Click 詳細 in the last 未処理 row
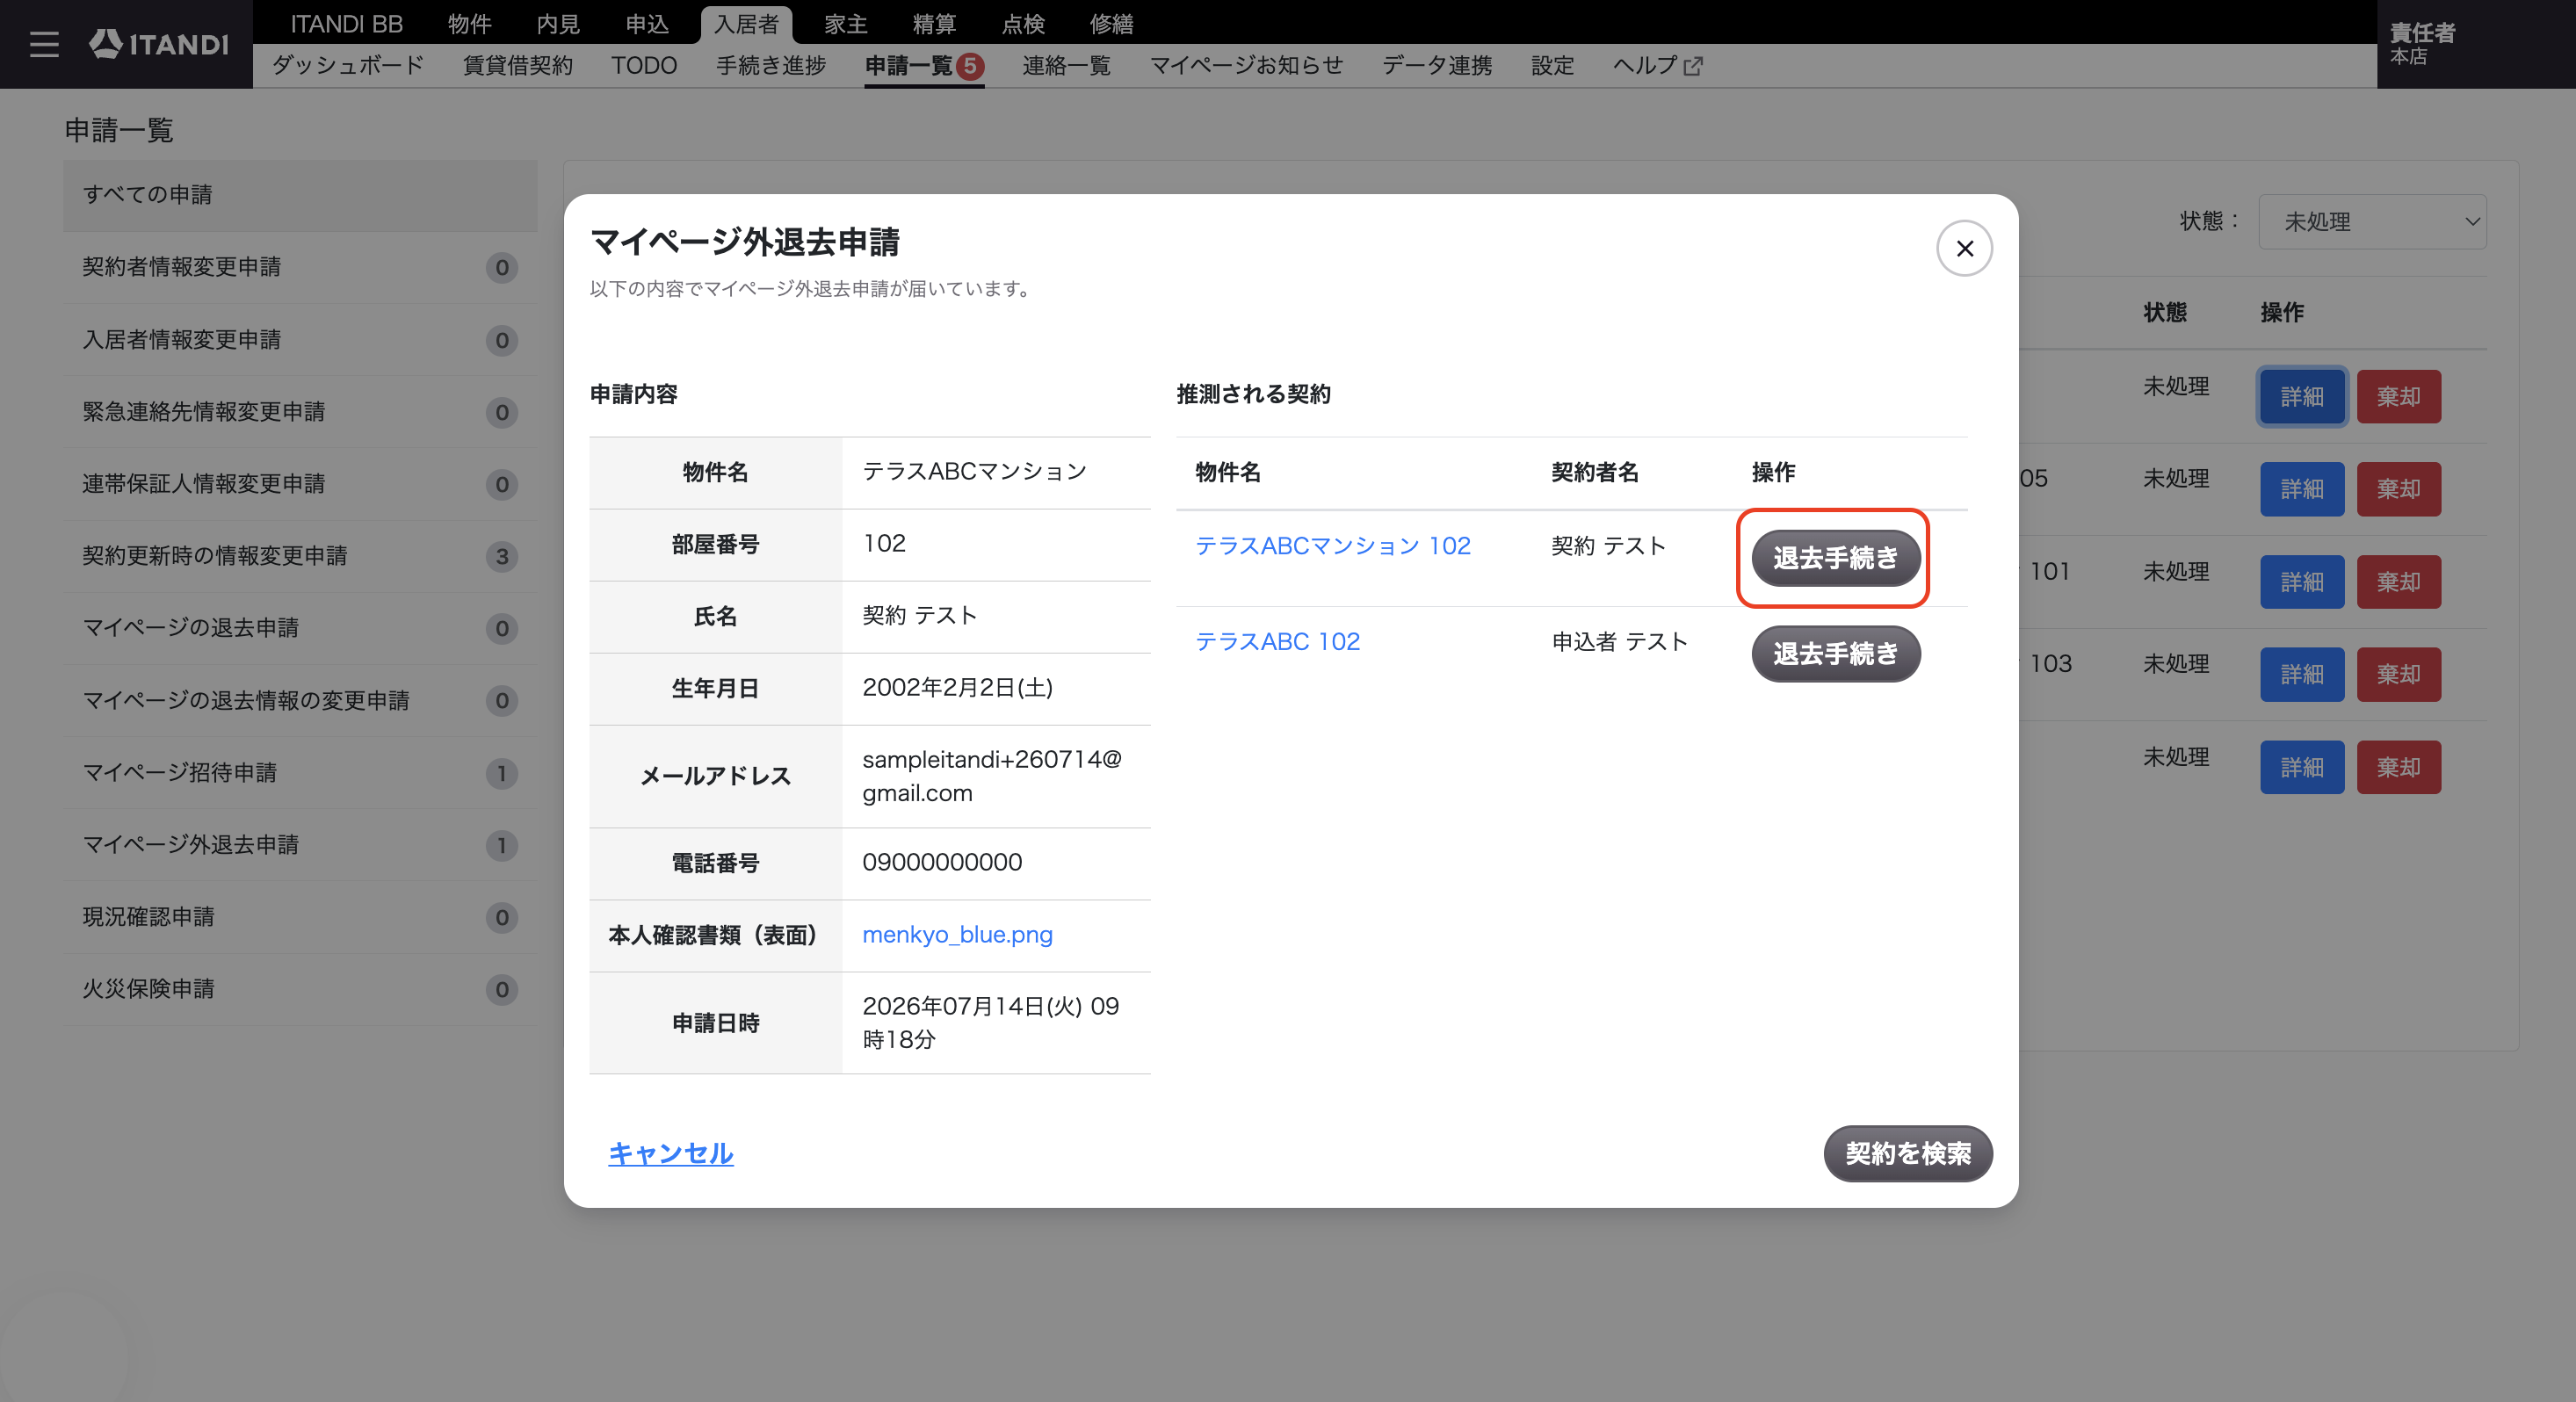2576x1402 pixels. (x=2302, y=767)
